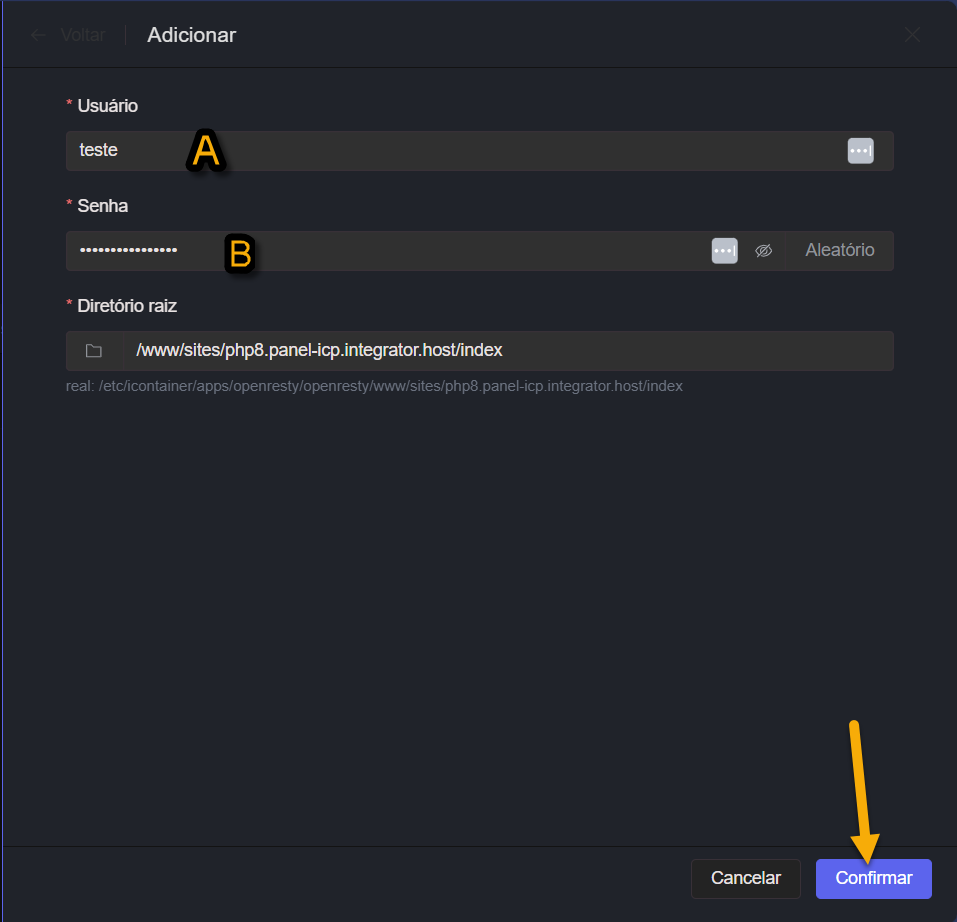Click the real path hint text
The height and width of the screenshot is (922, 957).
coord(374,386)
